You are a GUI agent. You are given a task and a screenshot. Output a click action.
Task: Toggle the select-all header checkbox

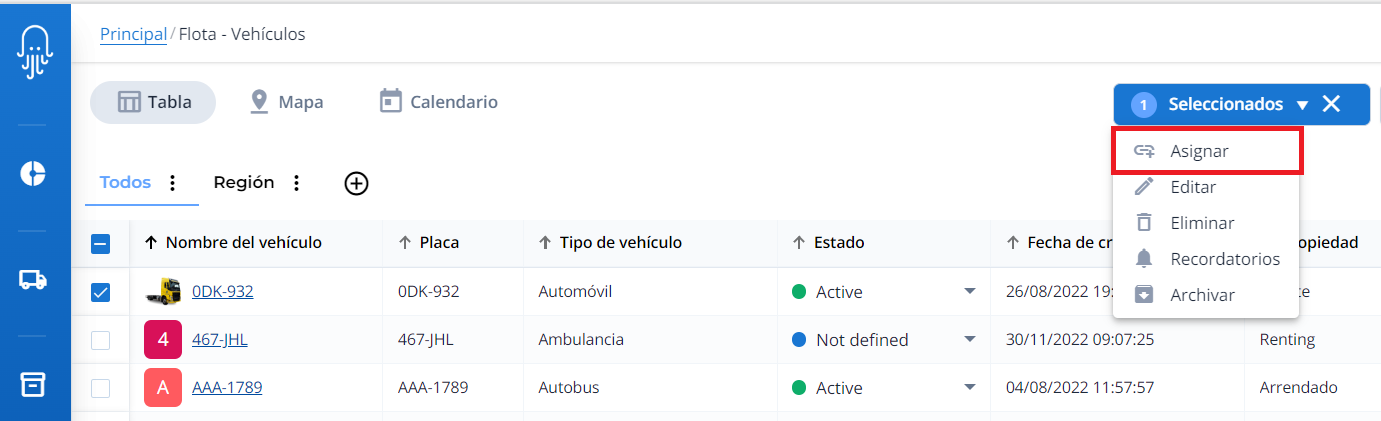tap(101, 243)
